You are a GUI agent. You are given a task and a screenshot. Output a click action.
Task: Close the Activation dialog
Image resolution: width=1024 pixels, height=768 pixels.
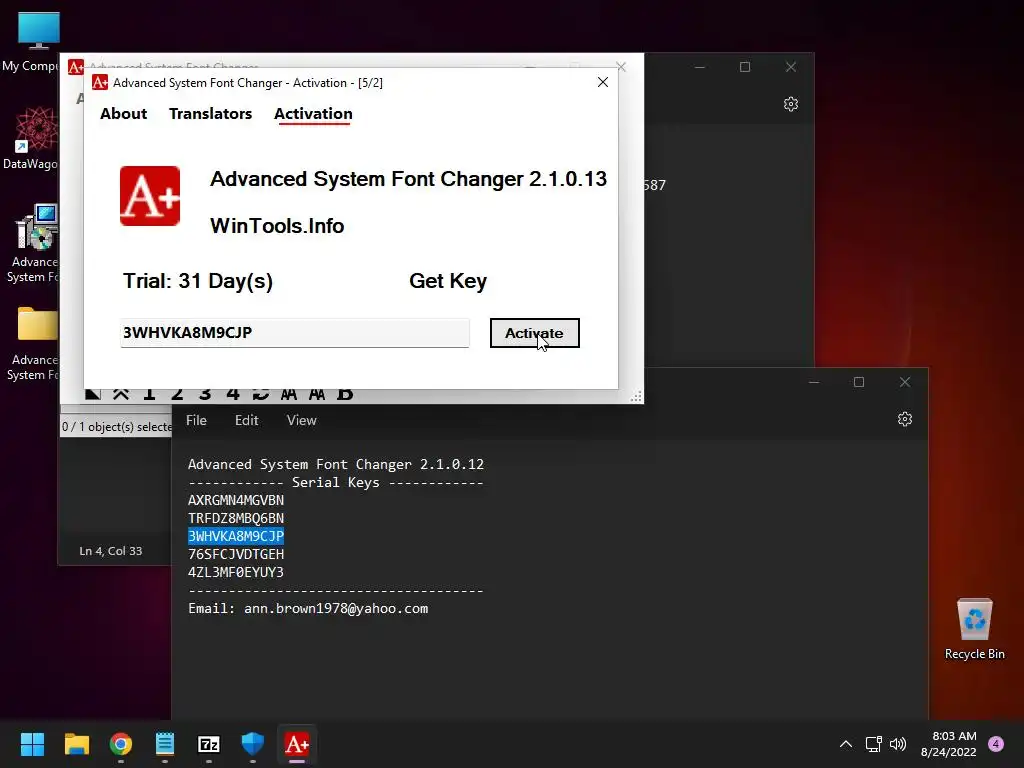click(x=603, y=82)
